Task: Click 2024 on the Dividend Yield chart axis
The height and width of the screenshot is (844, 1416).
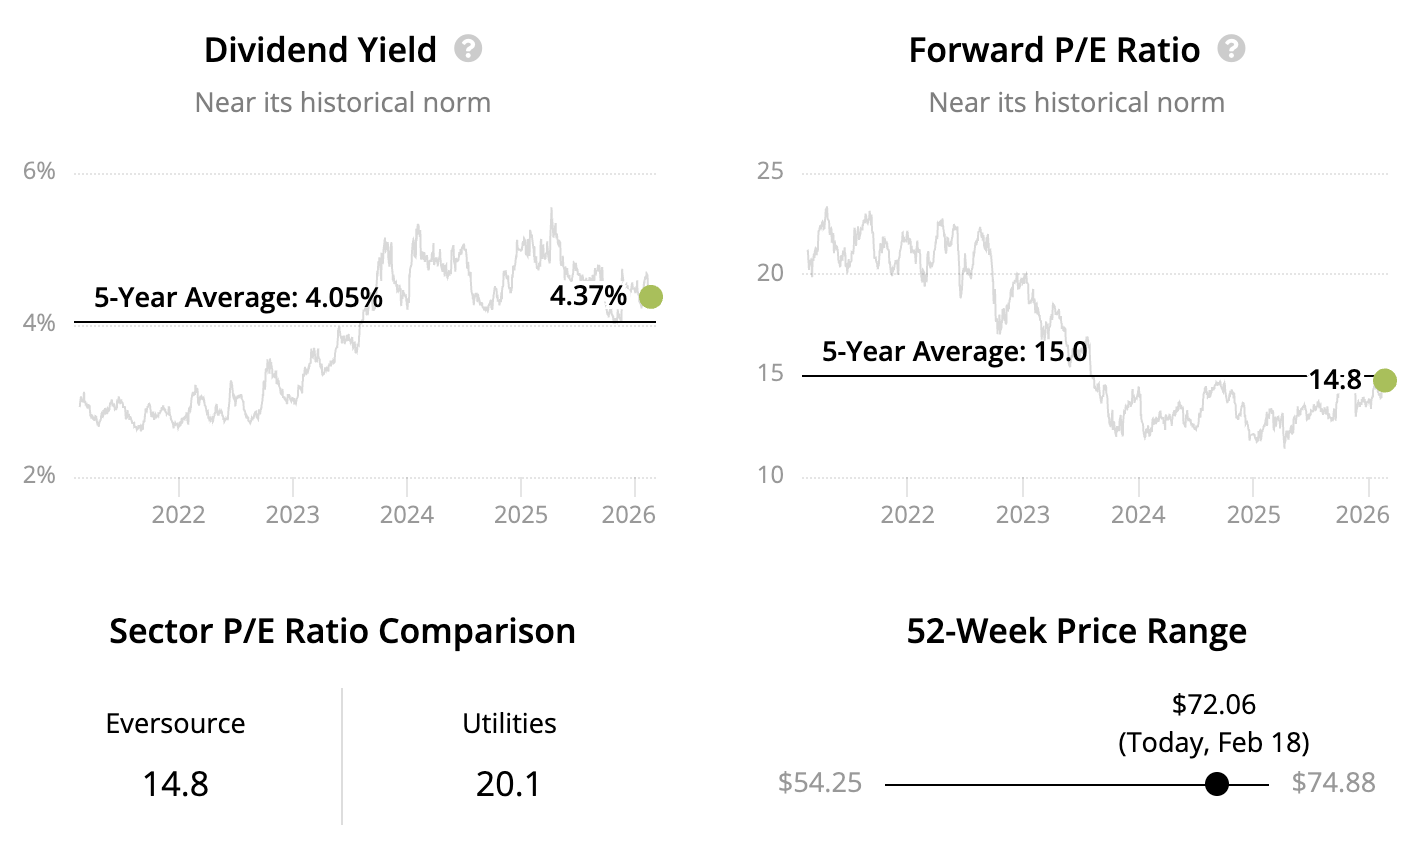Action: coord(407,515)
